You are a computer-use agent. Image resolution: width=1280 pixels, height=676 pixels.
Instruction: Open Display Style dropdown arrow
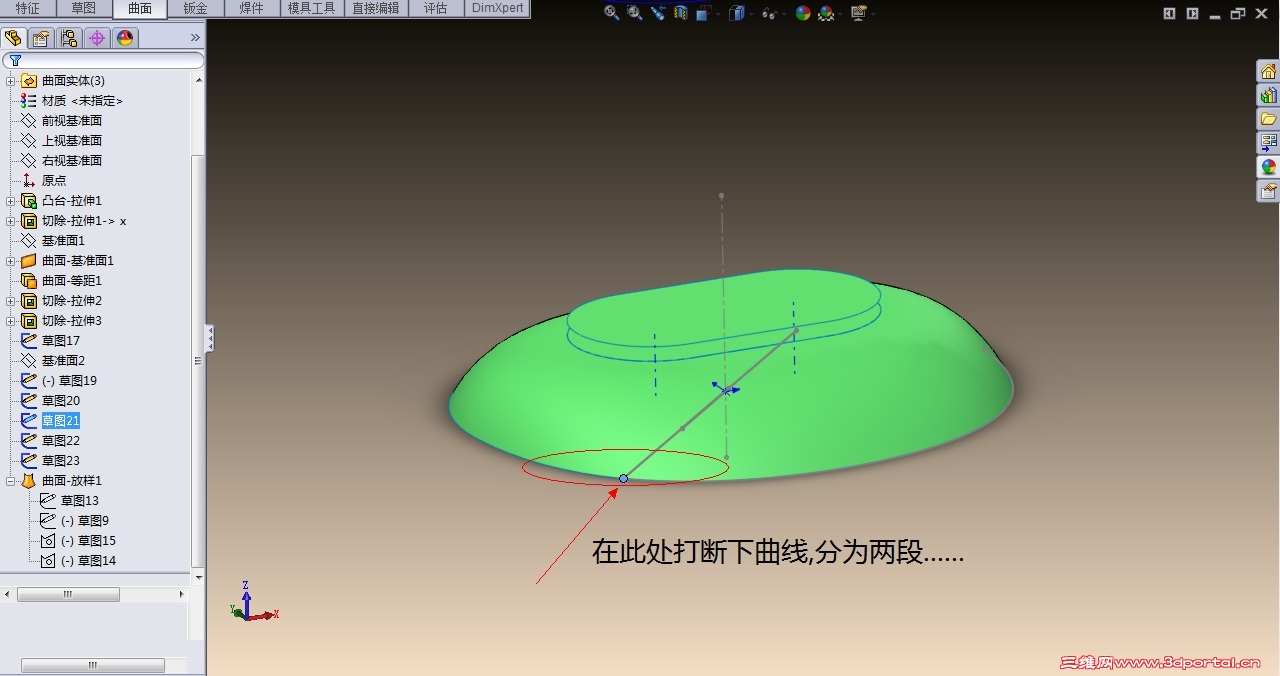coord(751,14)
